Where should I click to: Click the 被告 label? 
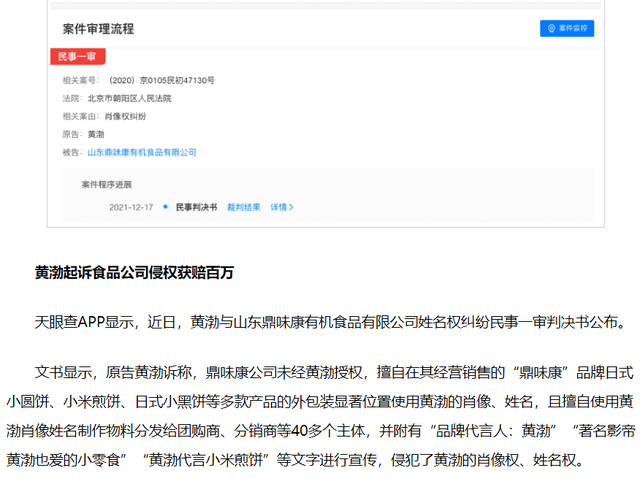pos(72,152)
